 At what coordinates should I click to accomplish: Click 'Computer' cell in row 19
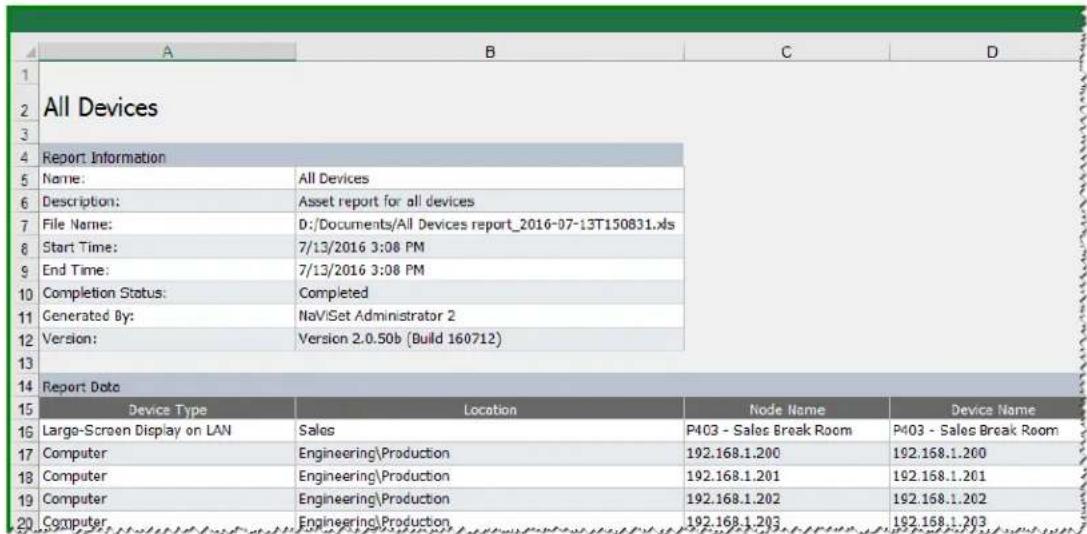click(x=167, y=499)
